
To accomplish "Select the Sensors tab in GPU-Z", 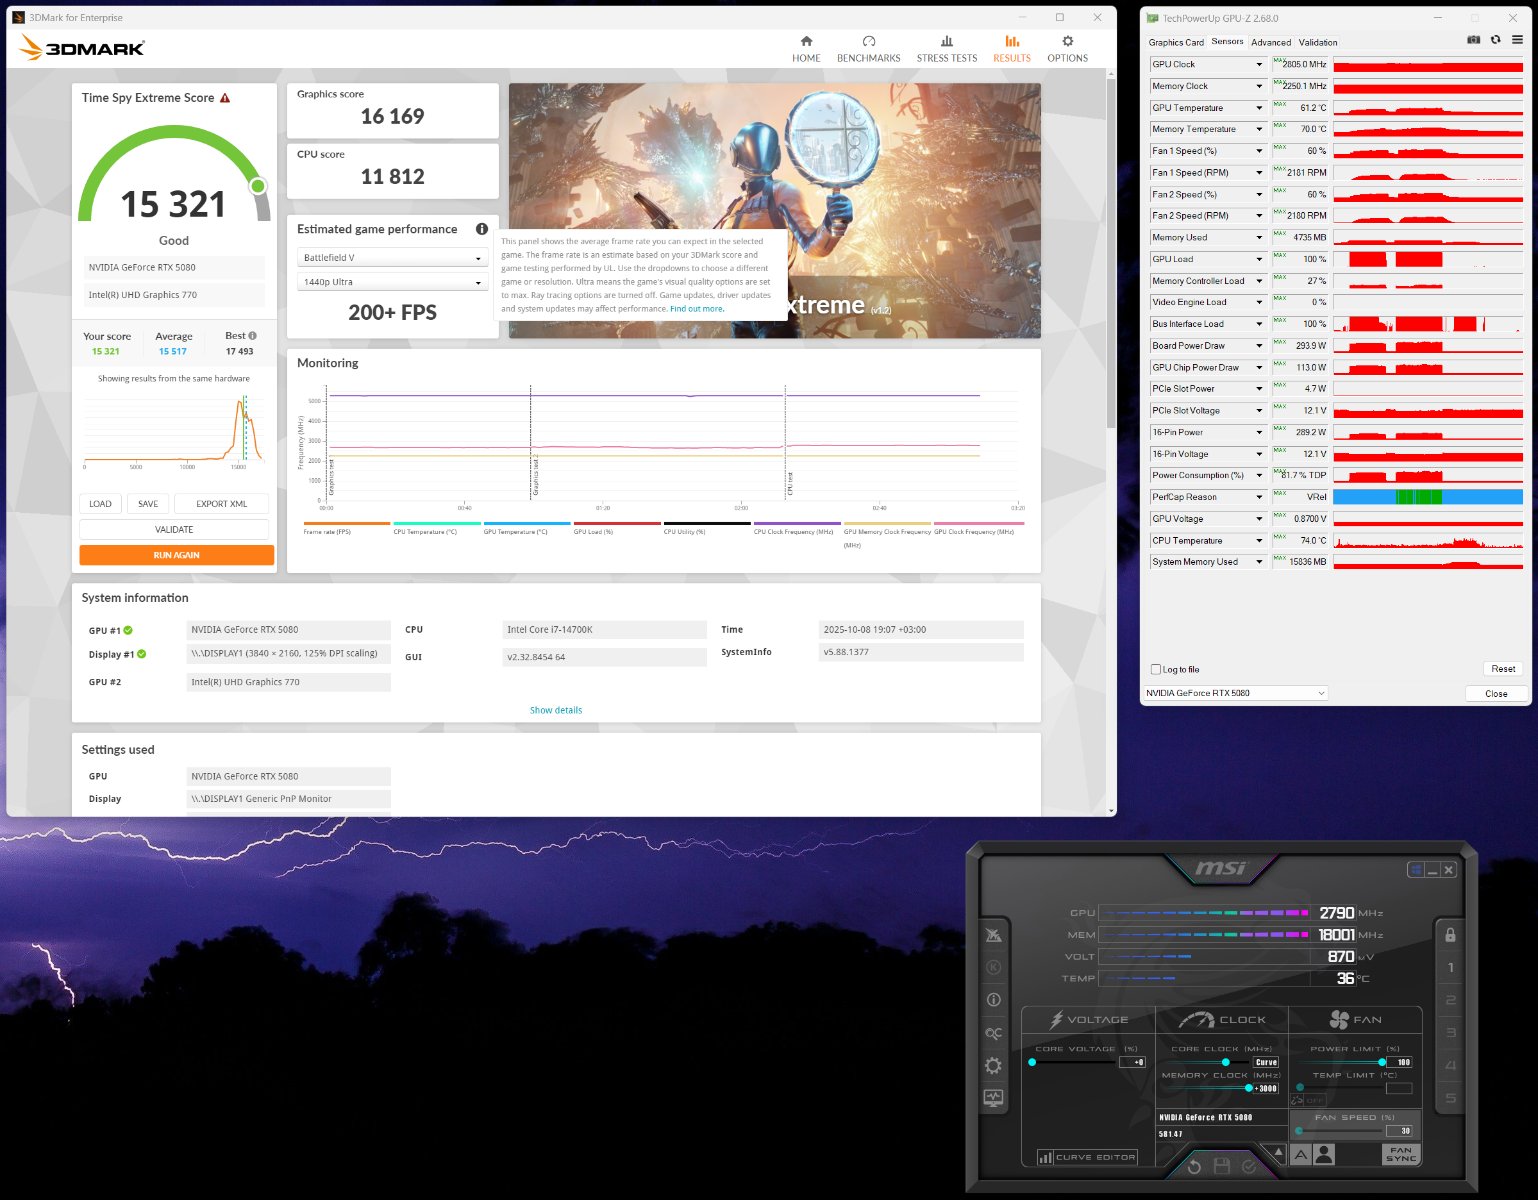I will 1227,42.
